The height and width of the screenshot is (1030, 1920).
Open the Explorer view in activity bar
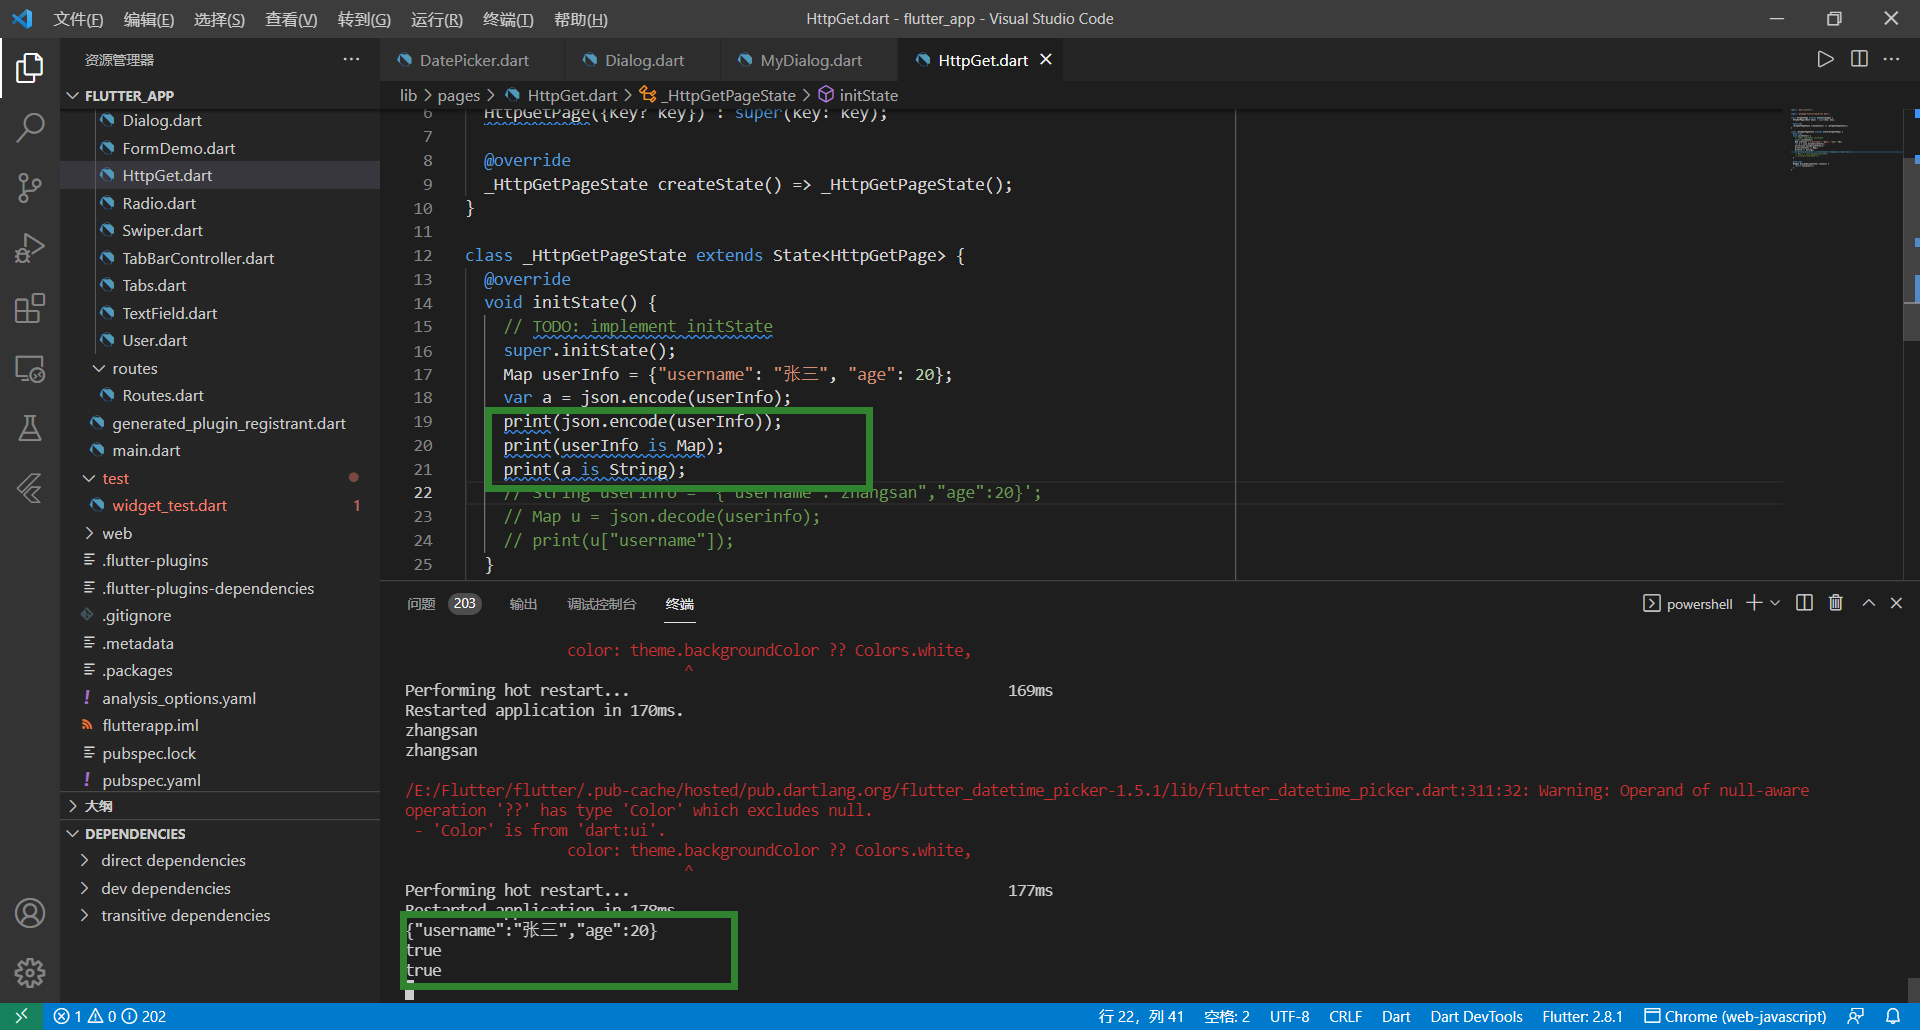(30, 68)
